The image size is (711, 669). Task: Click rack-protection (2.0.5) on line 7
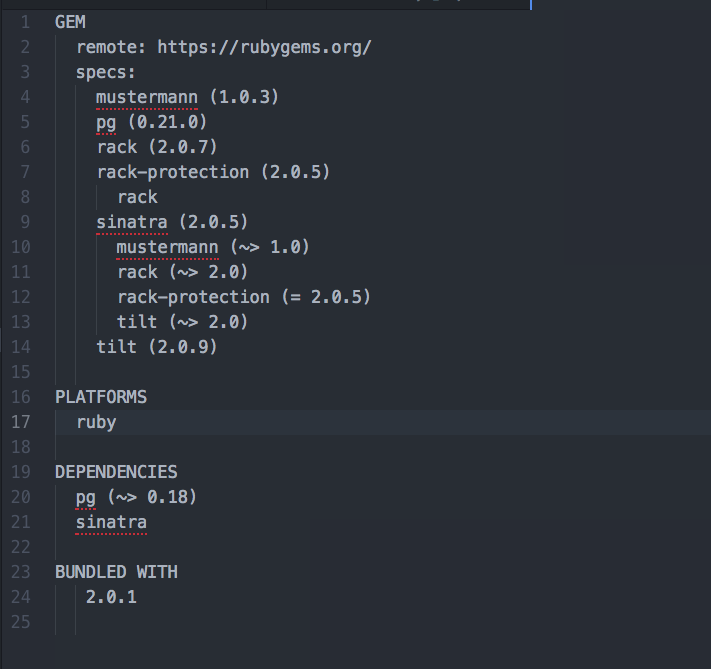click(213, 172)
